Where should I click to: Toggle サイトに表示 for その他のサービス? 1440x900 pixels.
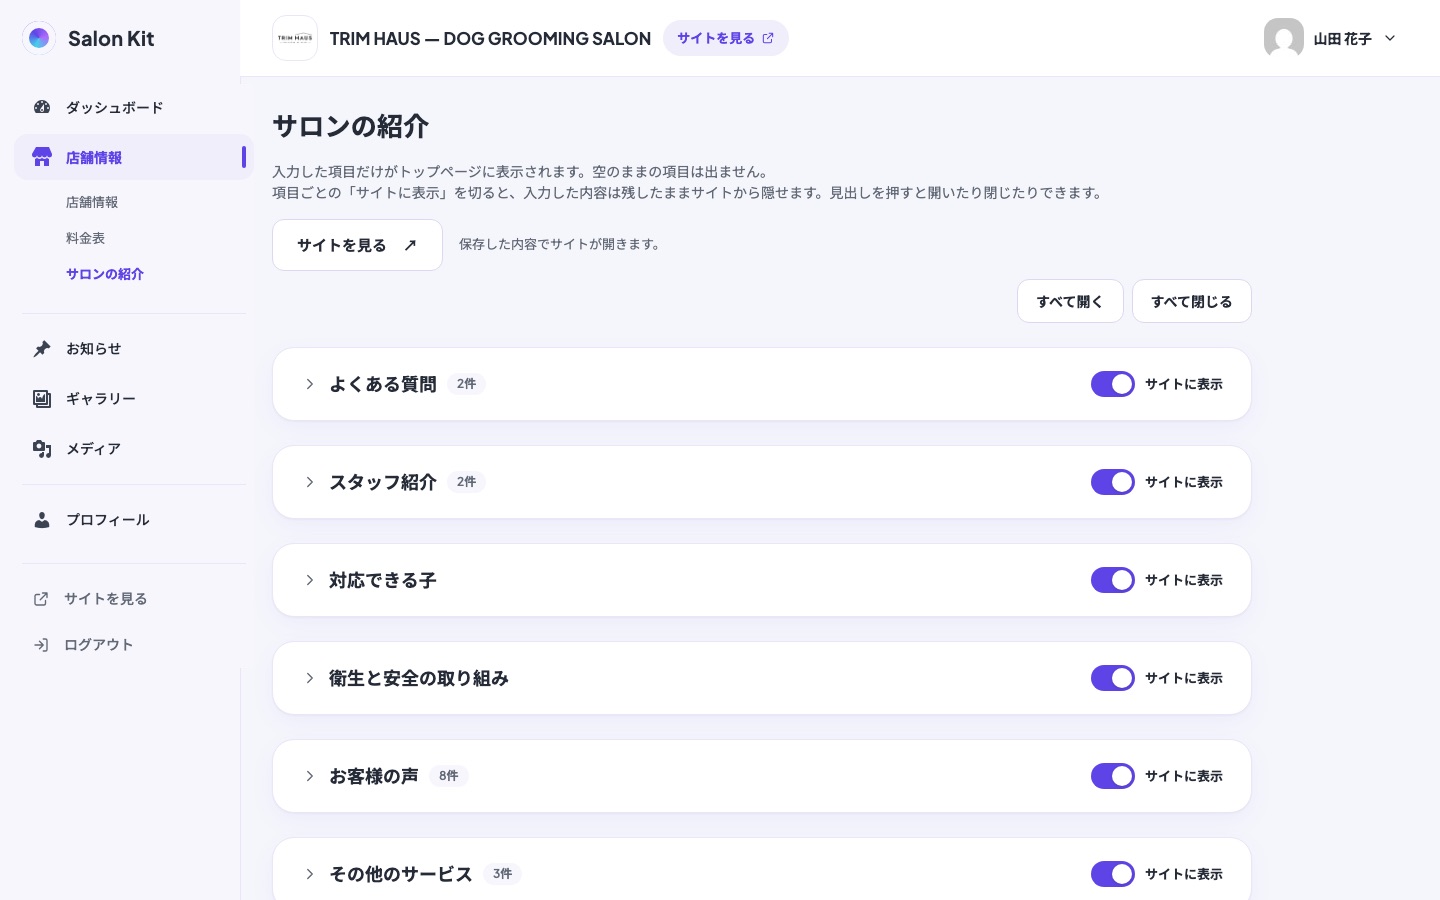point(1113,874)
